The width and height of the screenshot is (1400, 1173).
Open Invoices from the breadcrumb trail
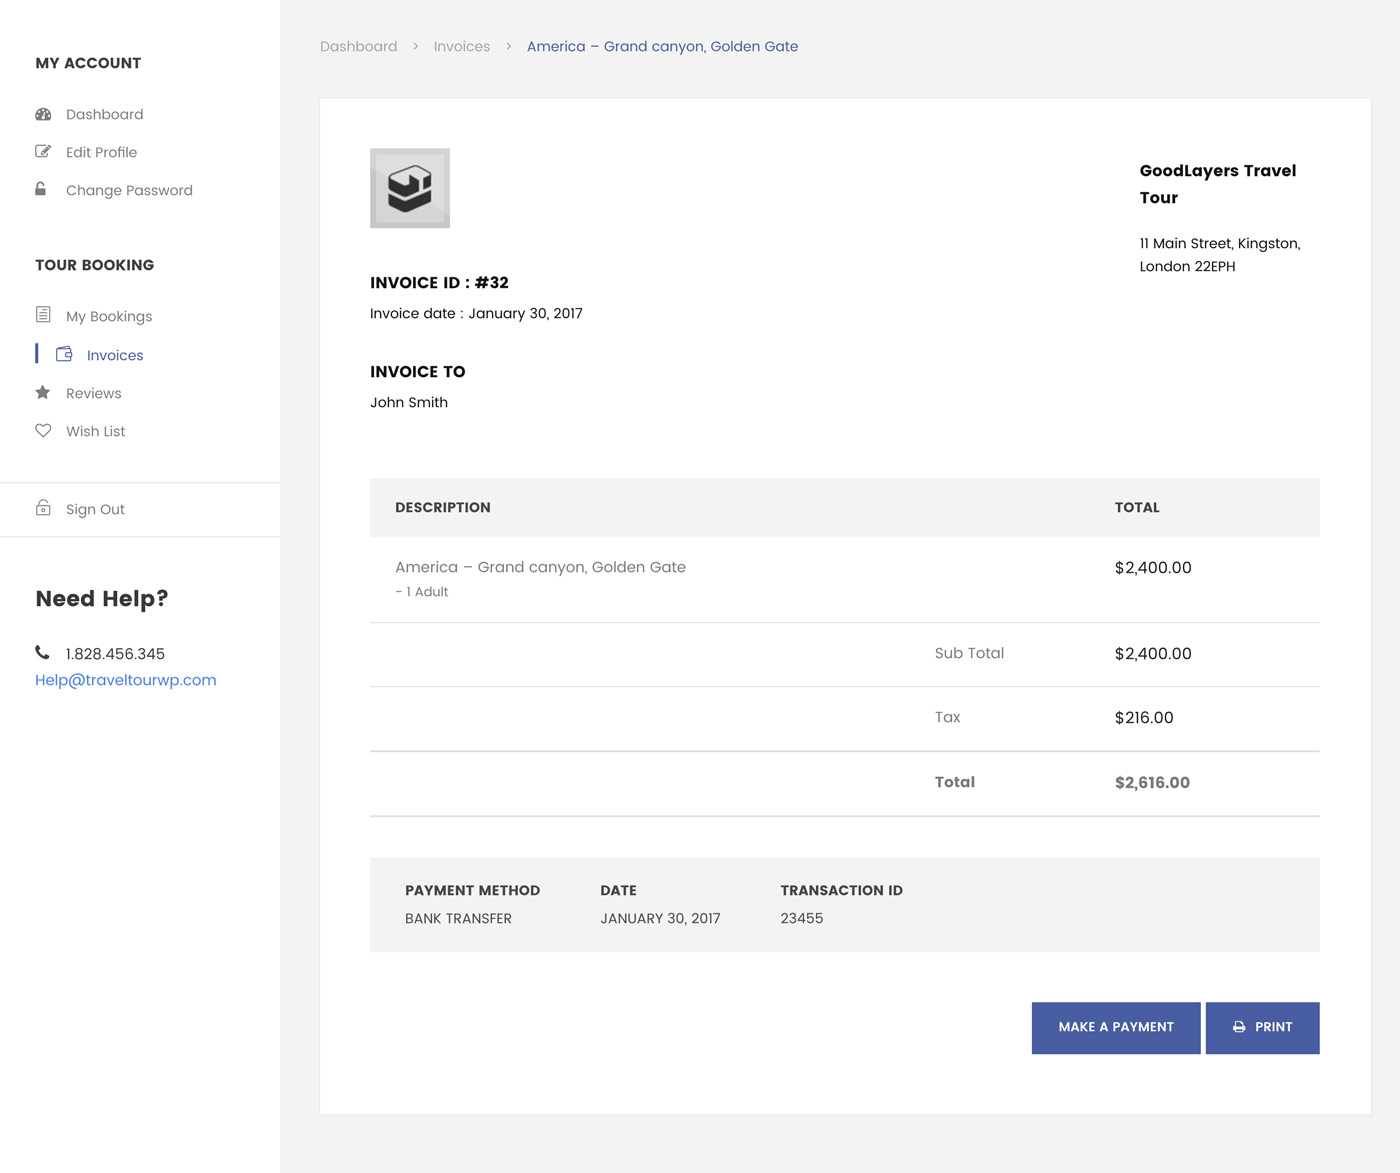[461, 46]
